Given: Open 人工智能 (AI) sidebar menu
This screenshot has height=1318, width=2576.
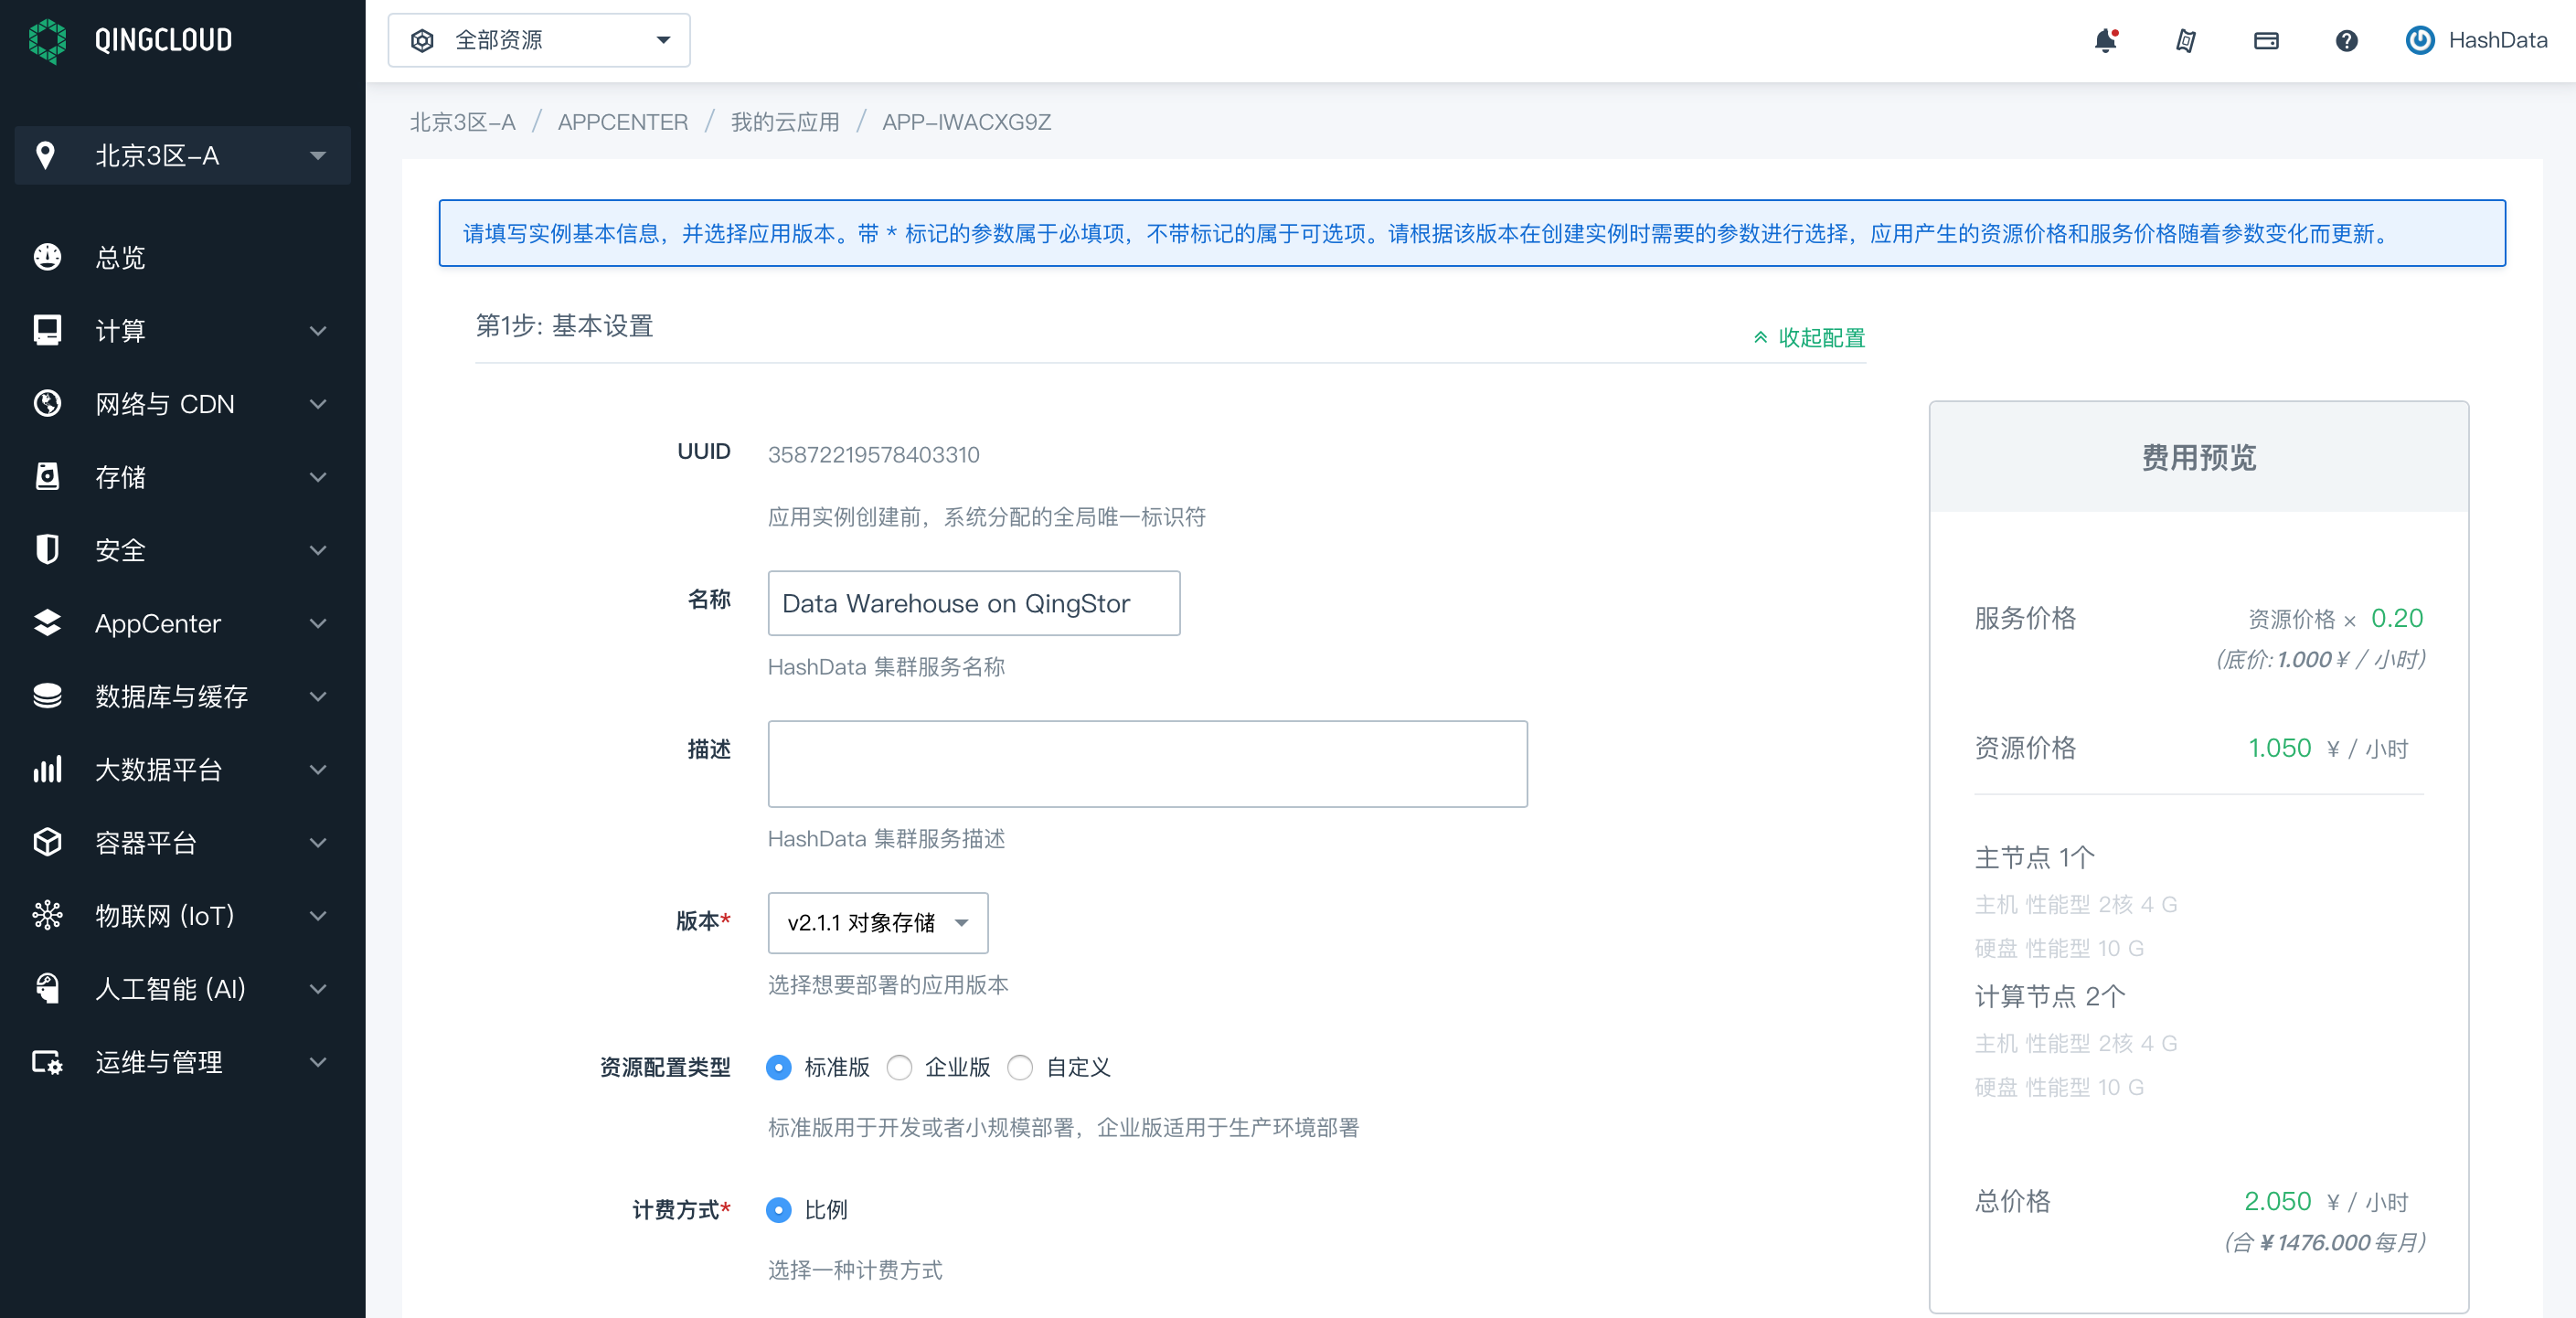Looking at the screenshot, I should tap(182, 988).
